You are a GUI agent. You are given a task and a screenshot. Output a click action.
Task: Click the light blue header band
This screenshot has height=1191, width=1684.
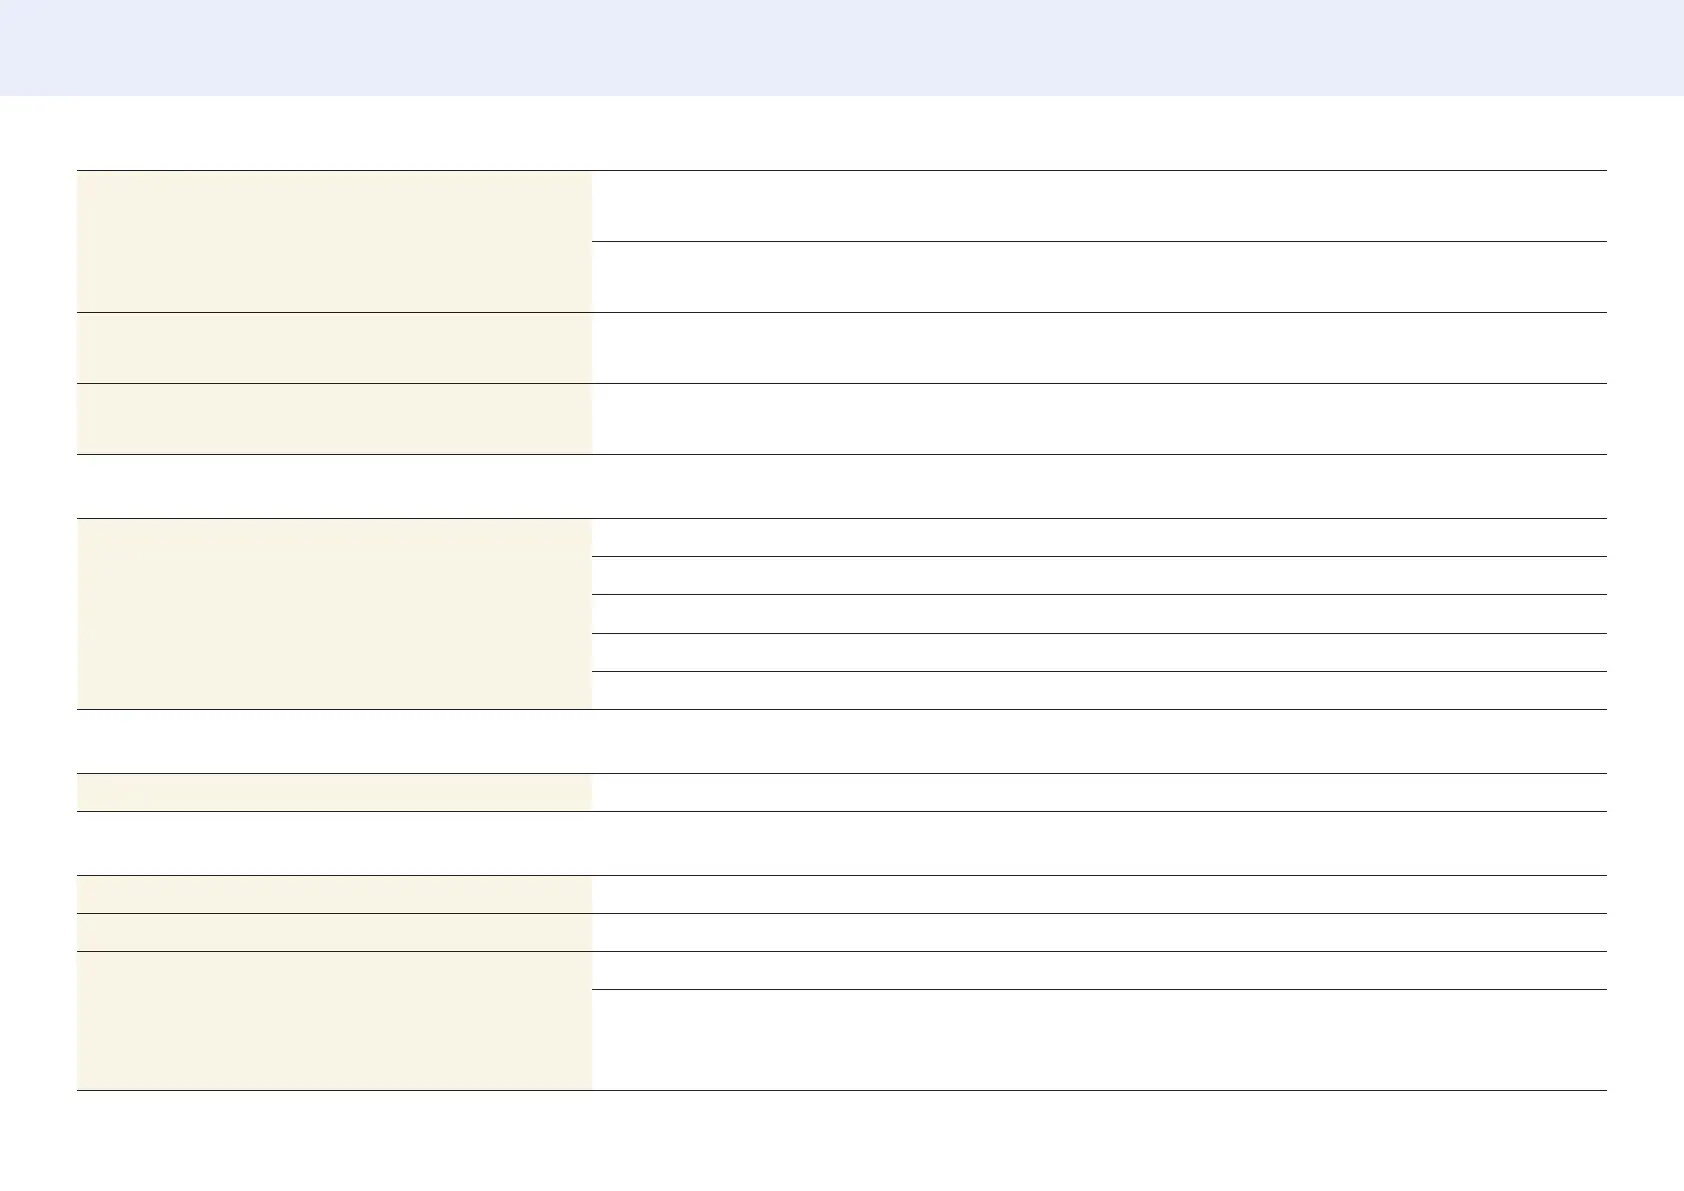842,48
